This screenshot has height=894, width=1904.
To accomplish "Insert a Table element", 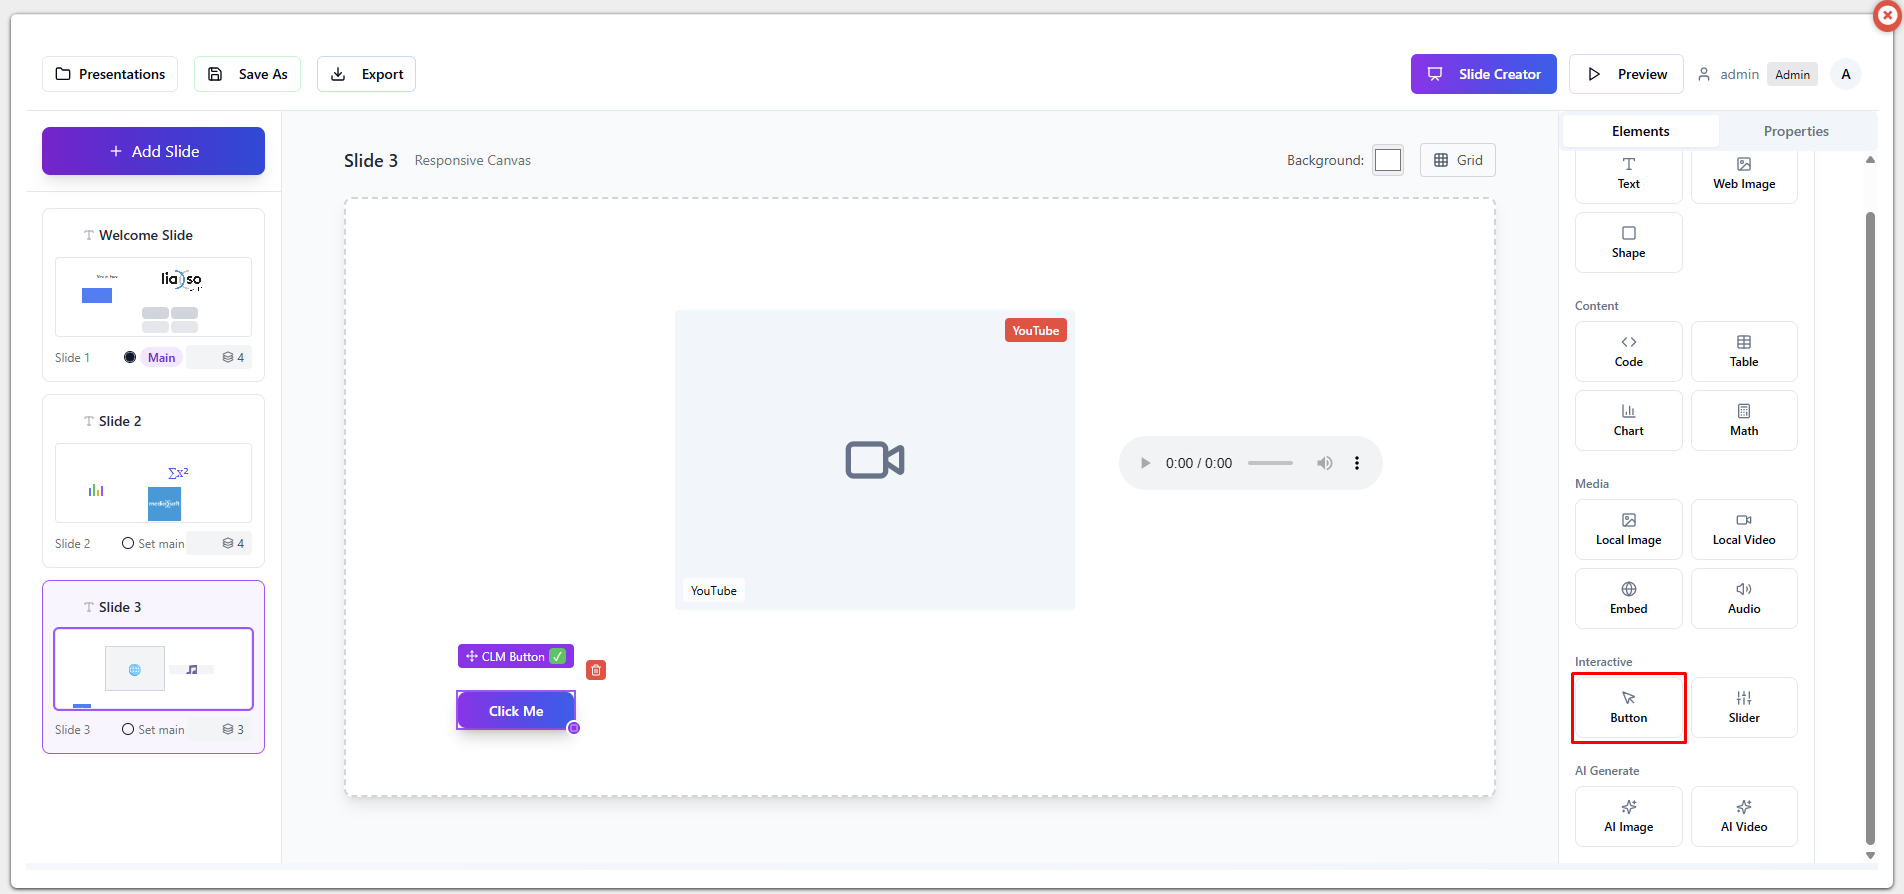I will (x=1743, y=351).
